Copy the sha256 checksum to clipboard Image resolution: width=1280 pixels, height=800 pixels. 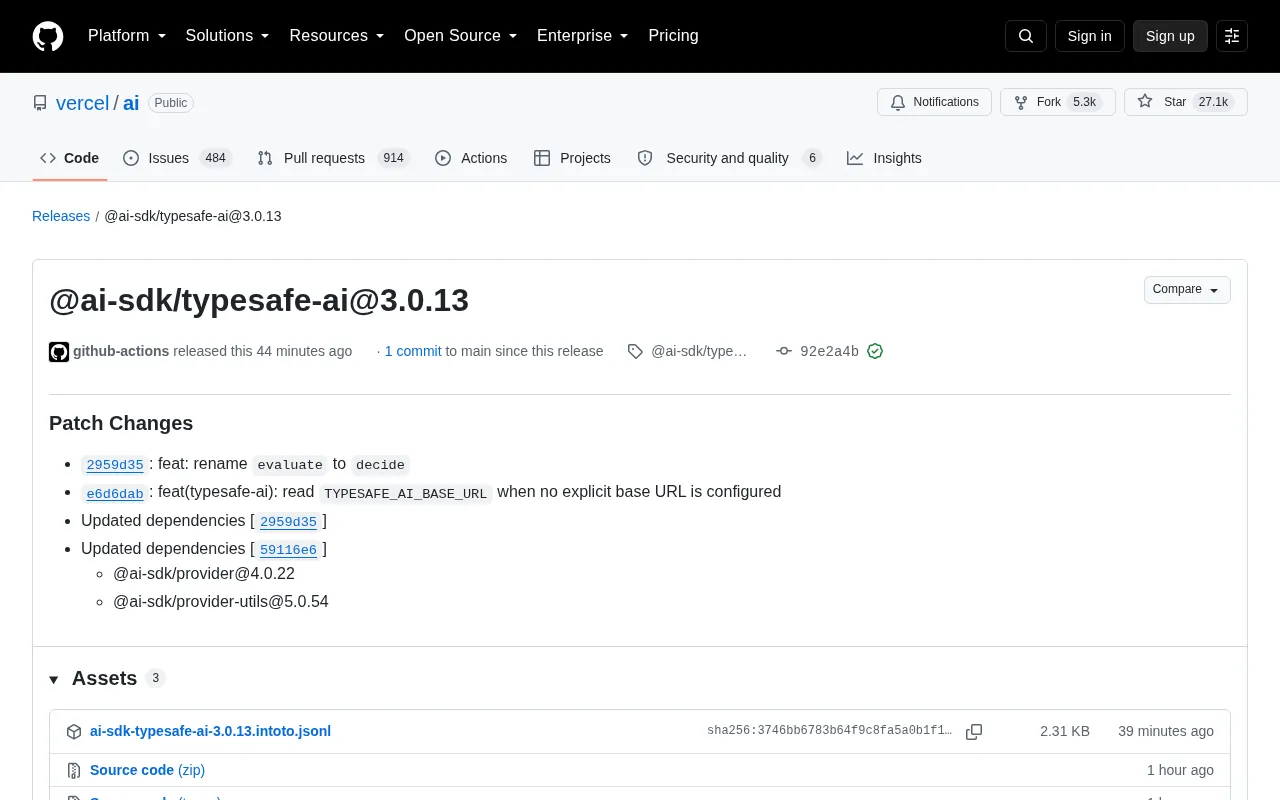[974, 732]
